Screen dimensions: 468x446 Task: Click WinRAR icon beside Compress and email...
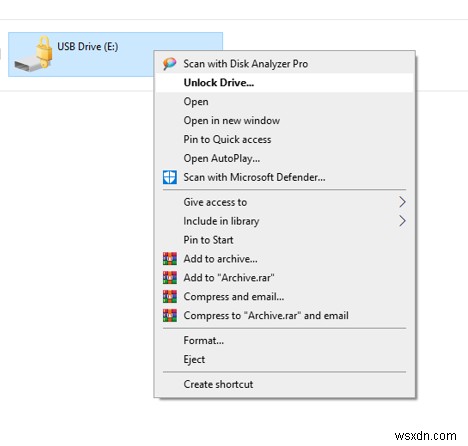pos(170,297)
